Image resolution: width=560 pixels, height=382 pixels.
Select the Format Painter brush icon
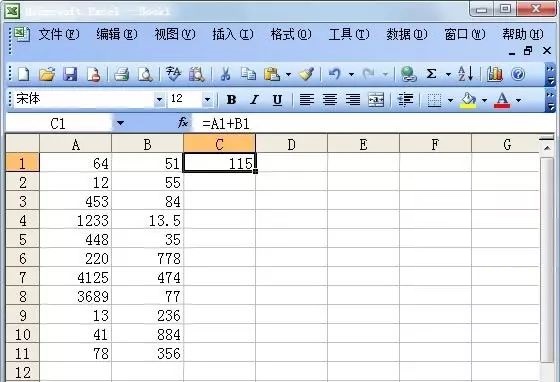pyautogui.click(x=306, y=74)
